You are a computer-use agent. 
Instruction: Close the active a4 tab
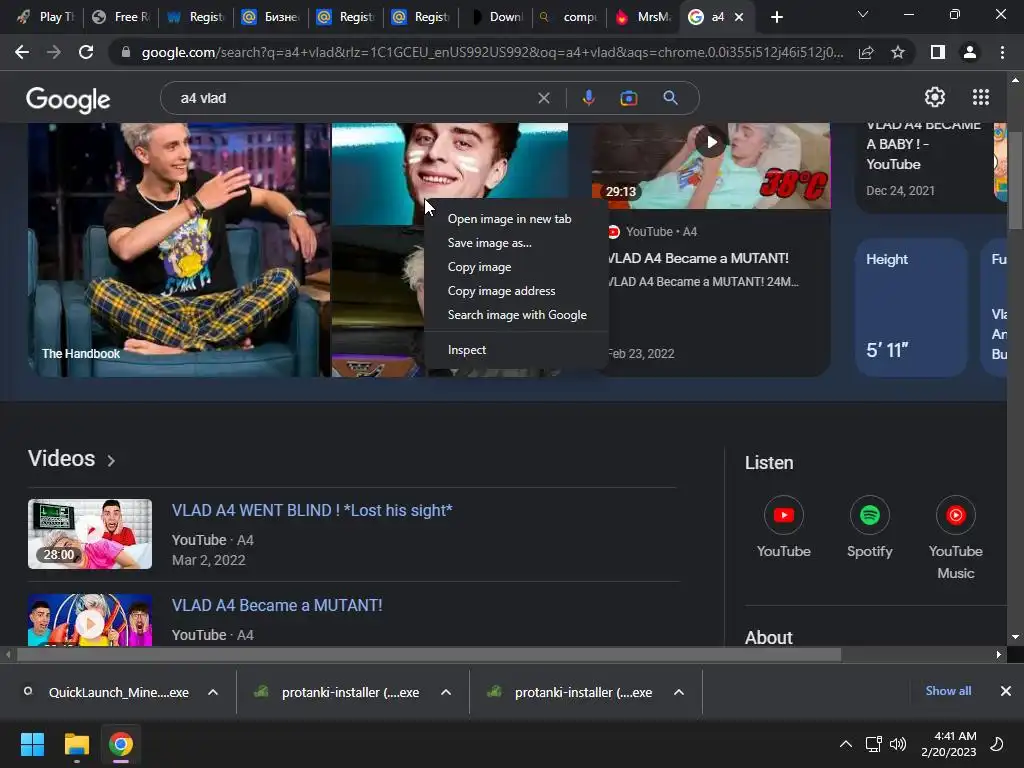739,17
